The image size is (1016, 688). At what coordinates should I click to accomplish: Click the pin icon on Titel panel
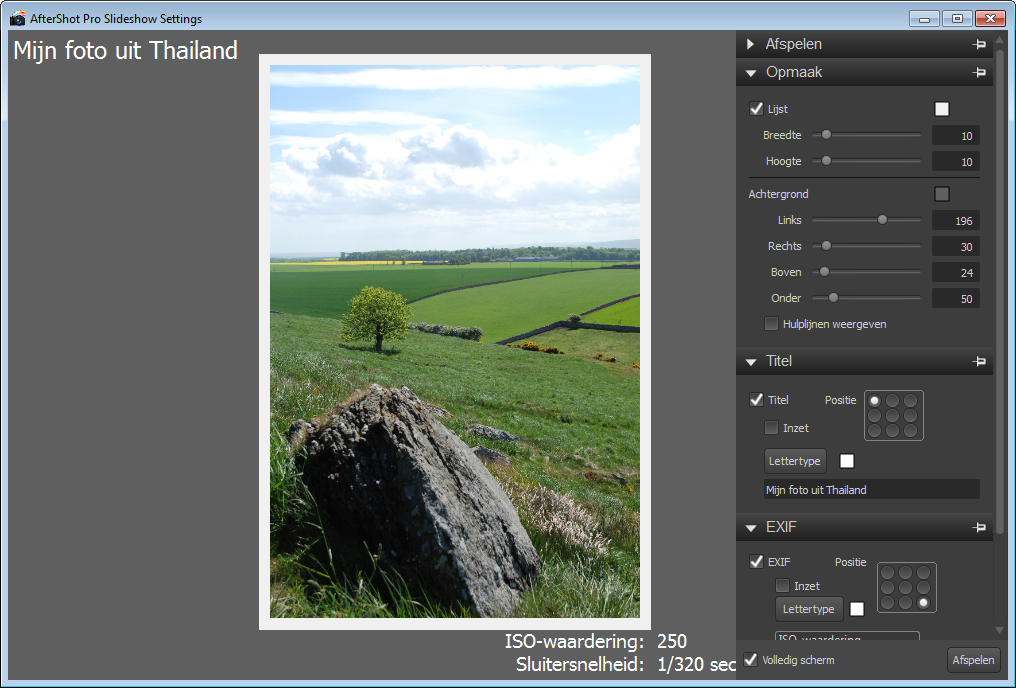point(979,362)
